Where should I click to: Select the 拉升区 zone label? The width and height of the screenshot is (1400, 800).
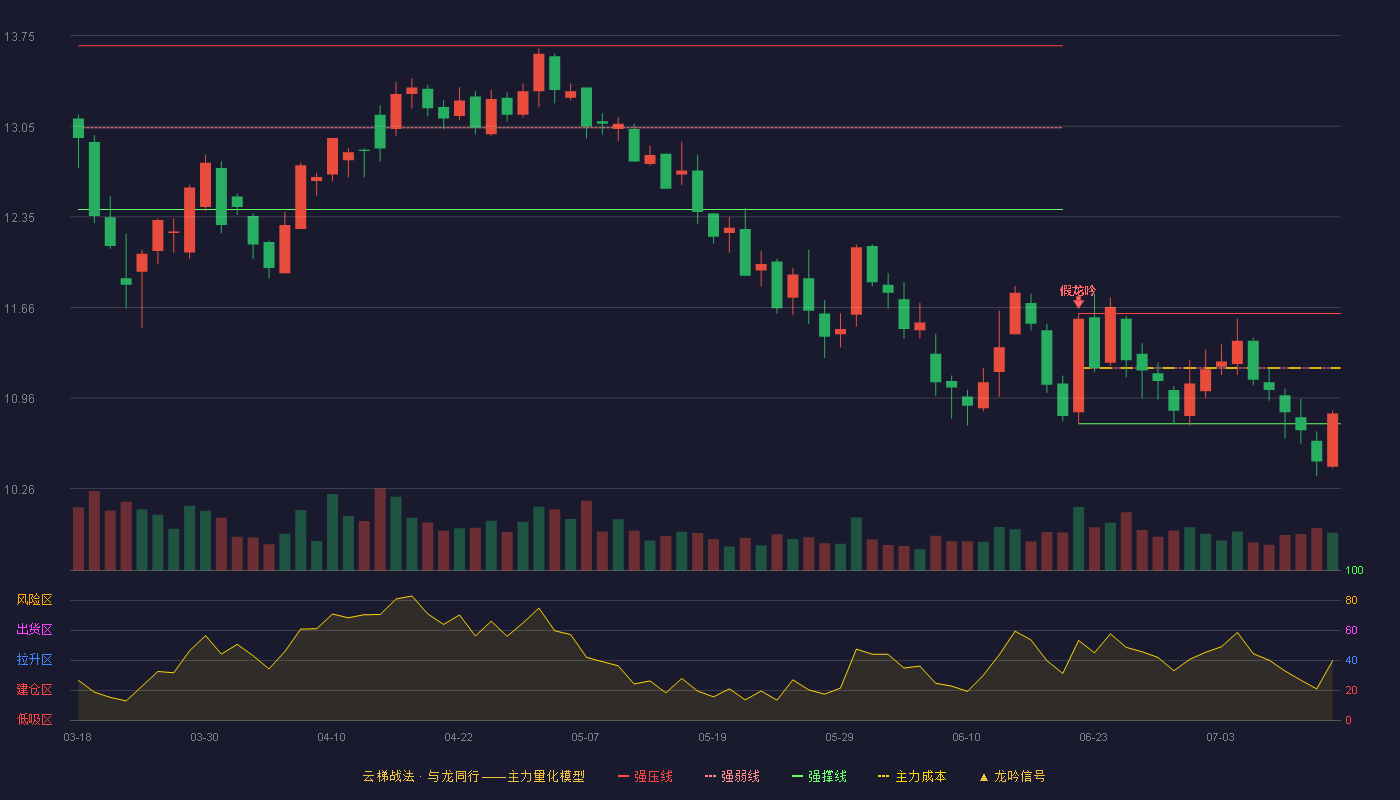34,660
